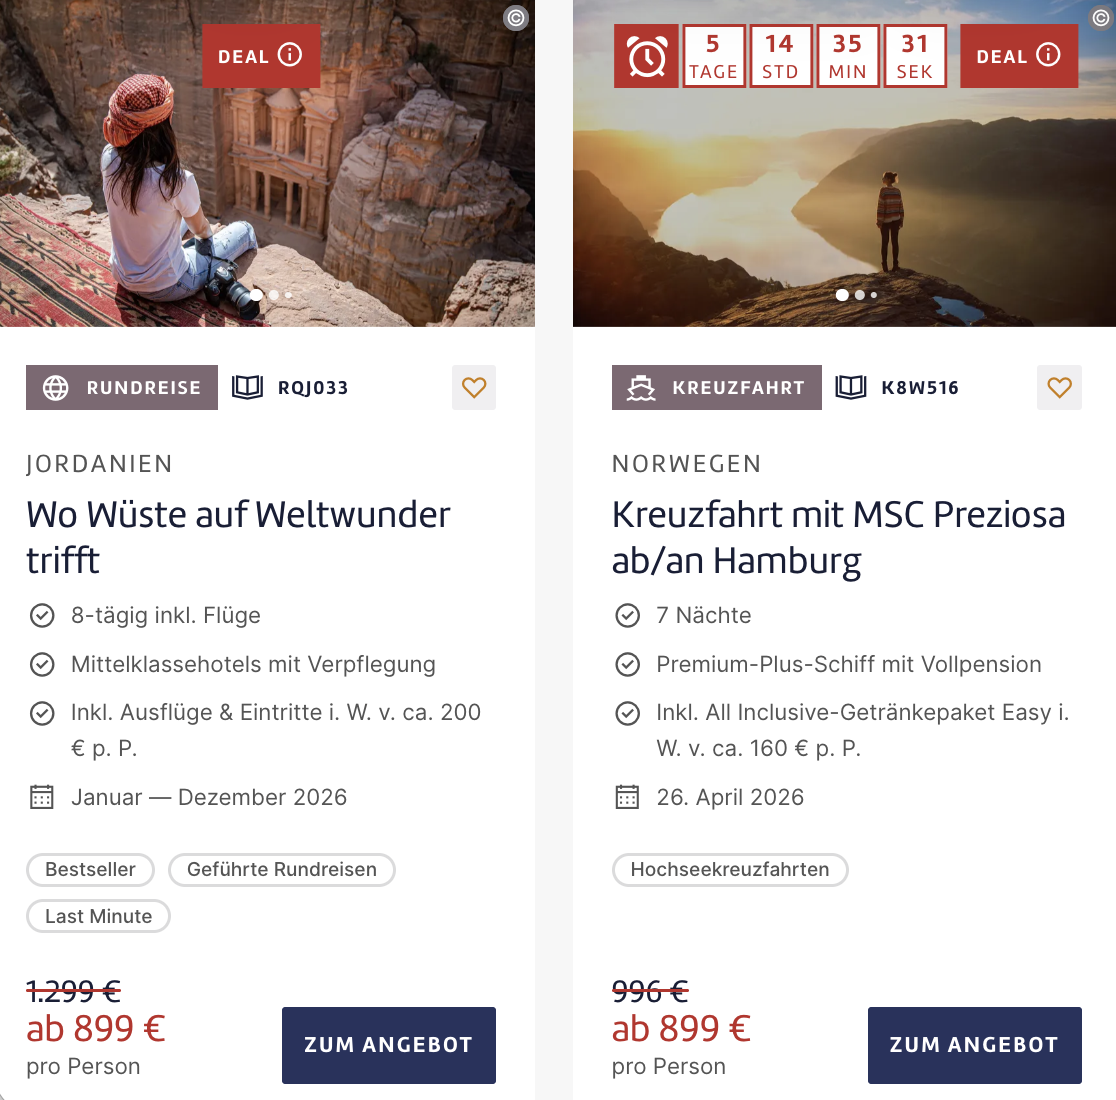Image resolution: width=1116 pixels, height=1100 pixels.
Task: Select the third carousel dot on the Norway image
Action: 873,295
